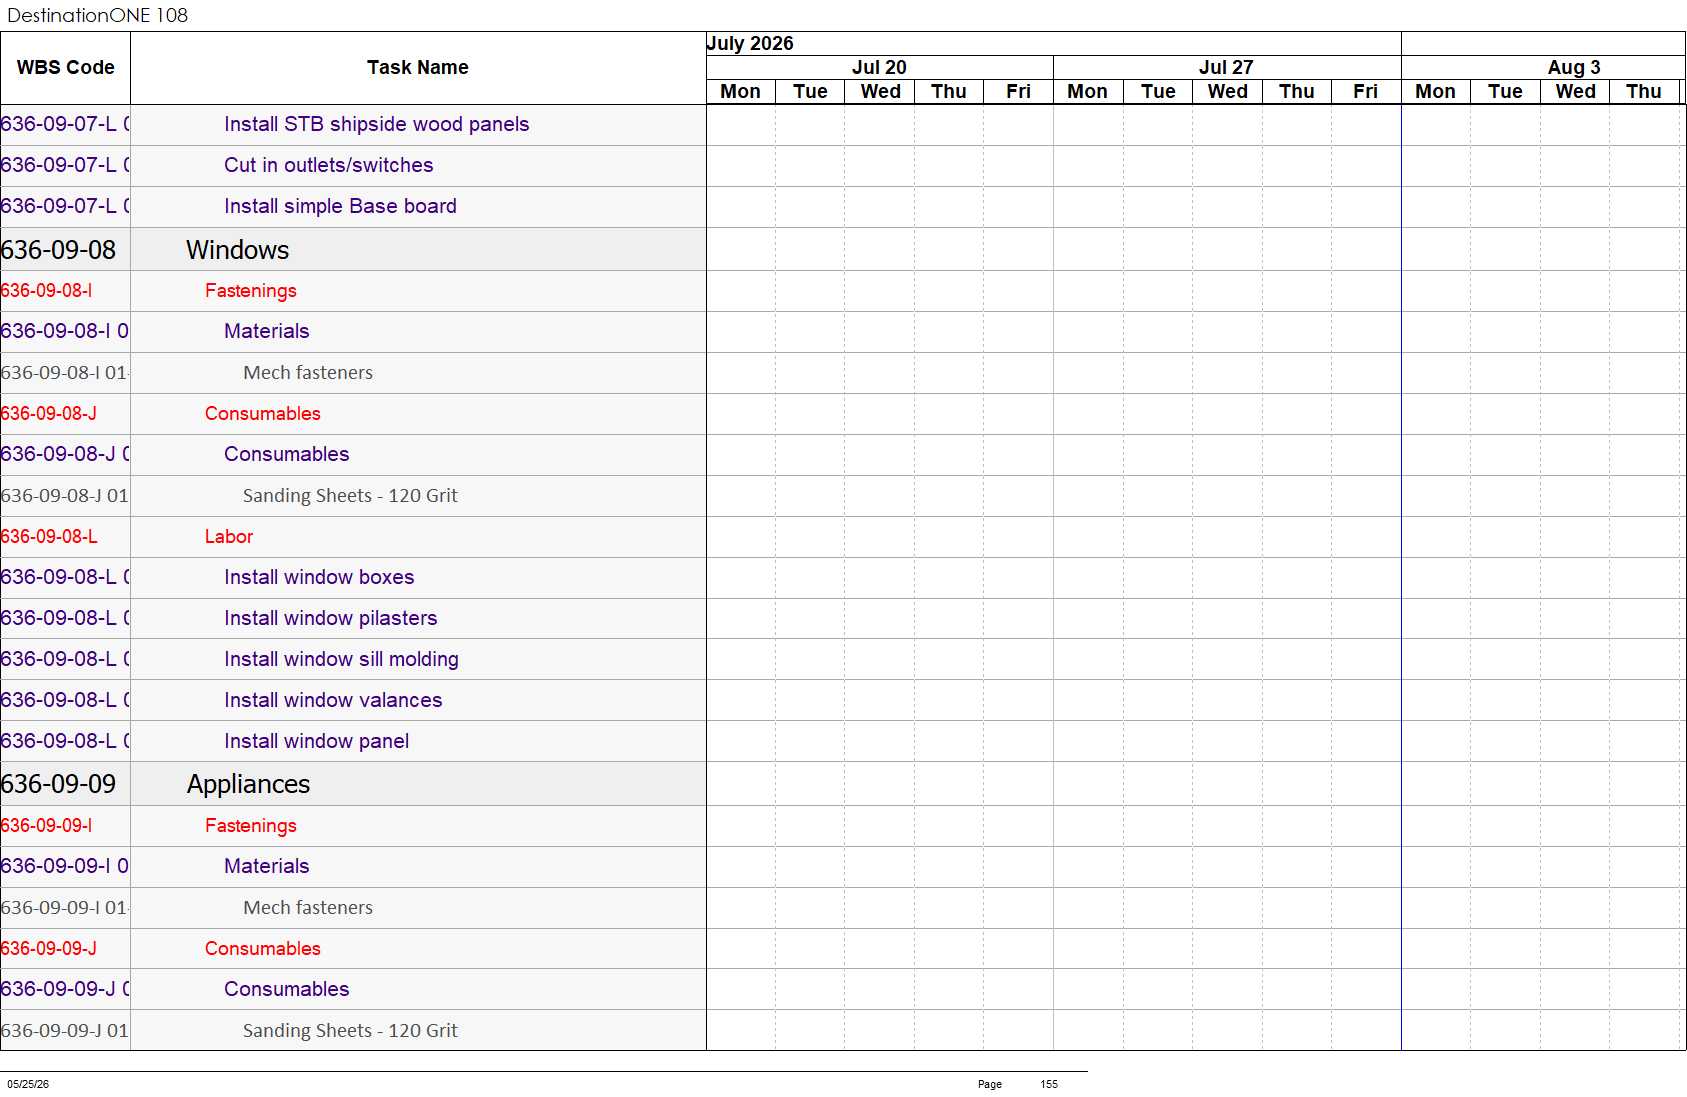The height and width of the screenshot is (1097, 1687).
Task: Select Install window panel task
Action: (316, 742)
